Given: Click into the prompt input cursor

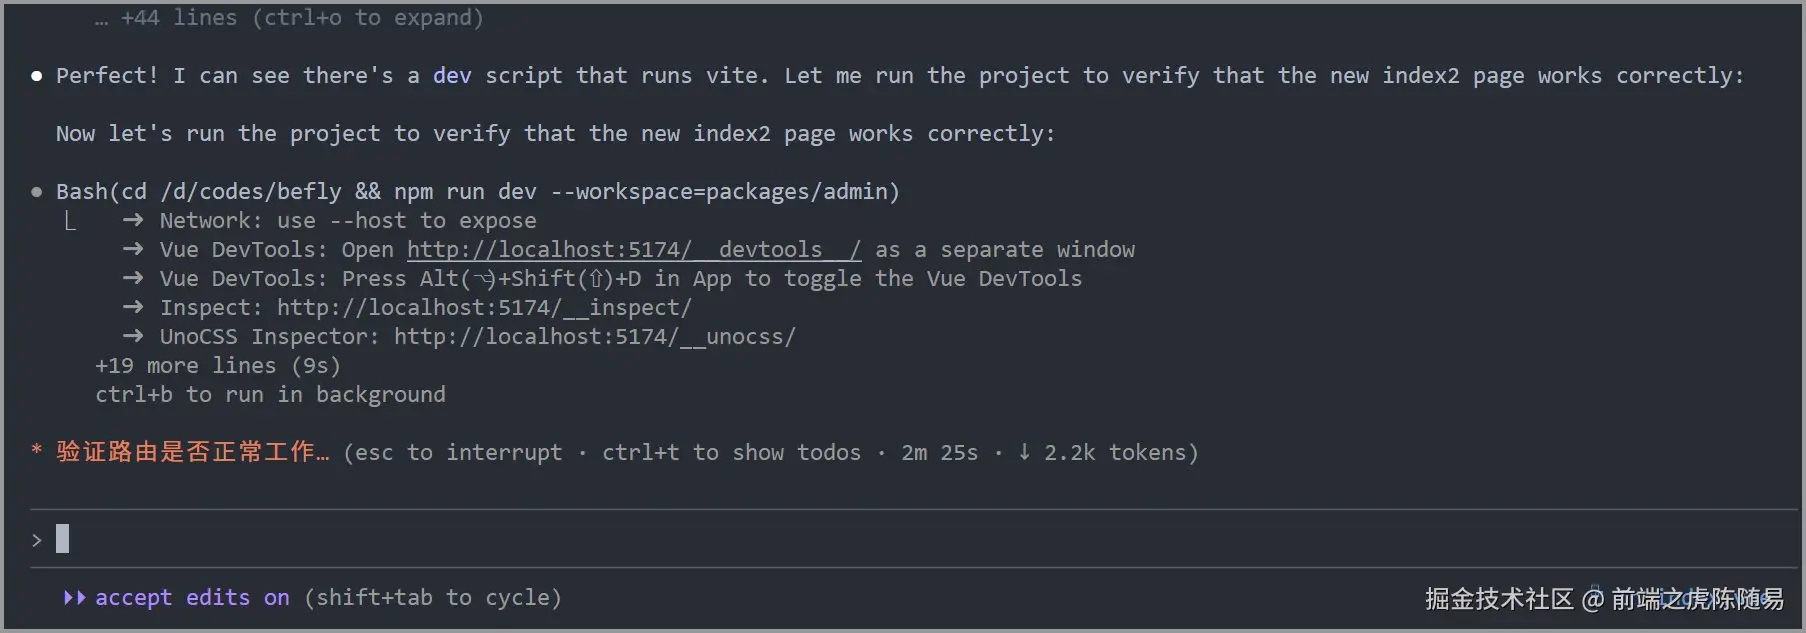Looking at the screenshot, I should click(63, 539).
